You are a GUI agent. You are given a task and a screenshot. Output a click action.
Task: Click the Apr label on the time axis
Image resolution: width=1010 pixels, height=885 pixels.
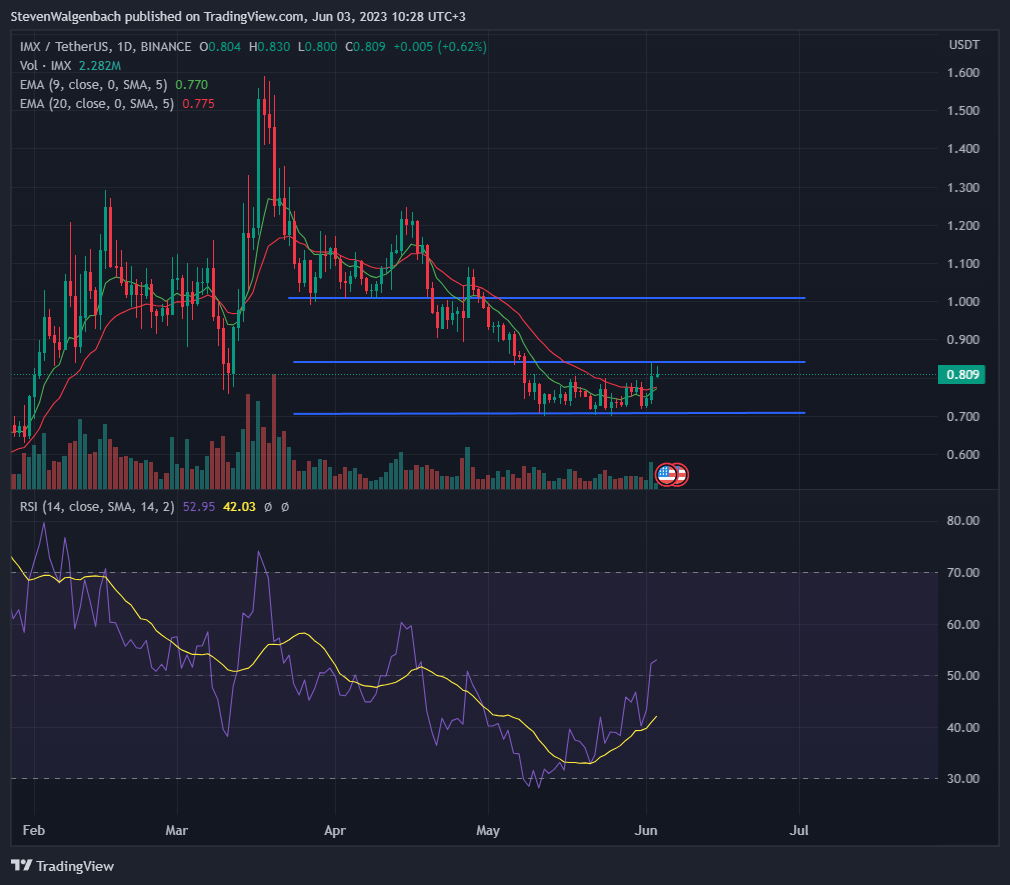coord(335,830)
